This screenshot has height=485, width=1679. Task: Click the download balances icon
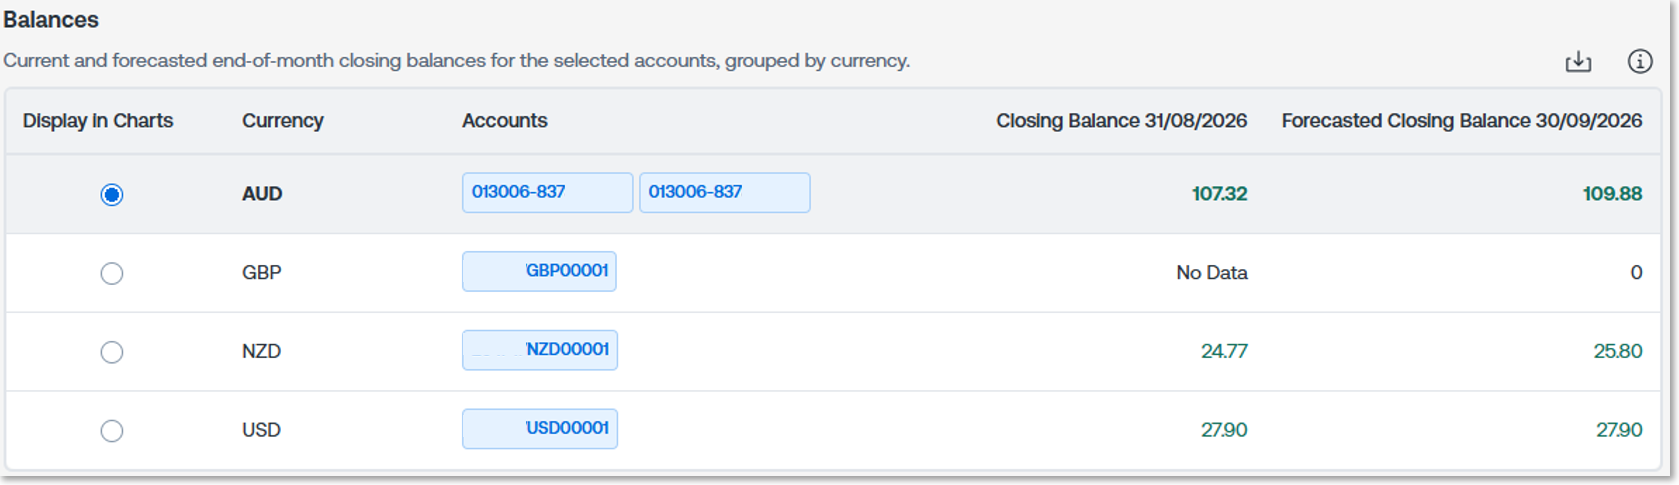pyautogui.click(x=1578, y=62)
